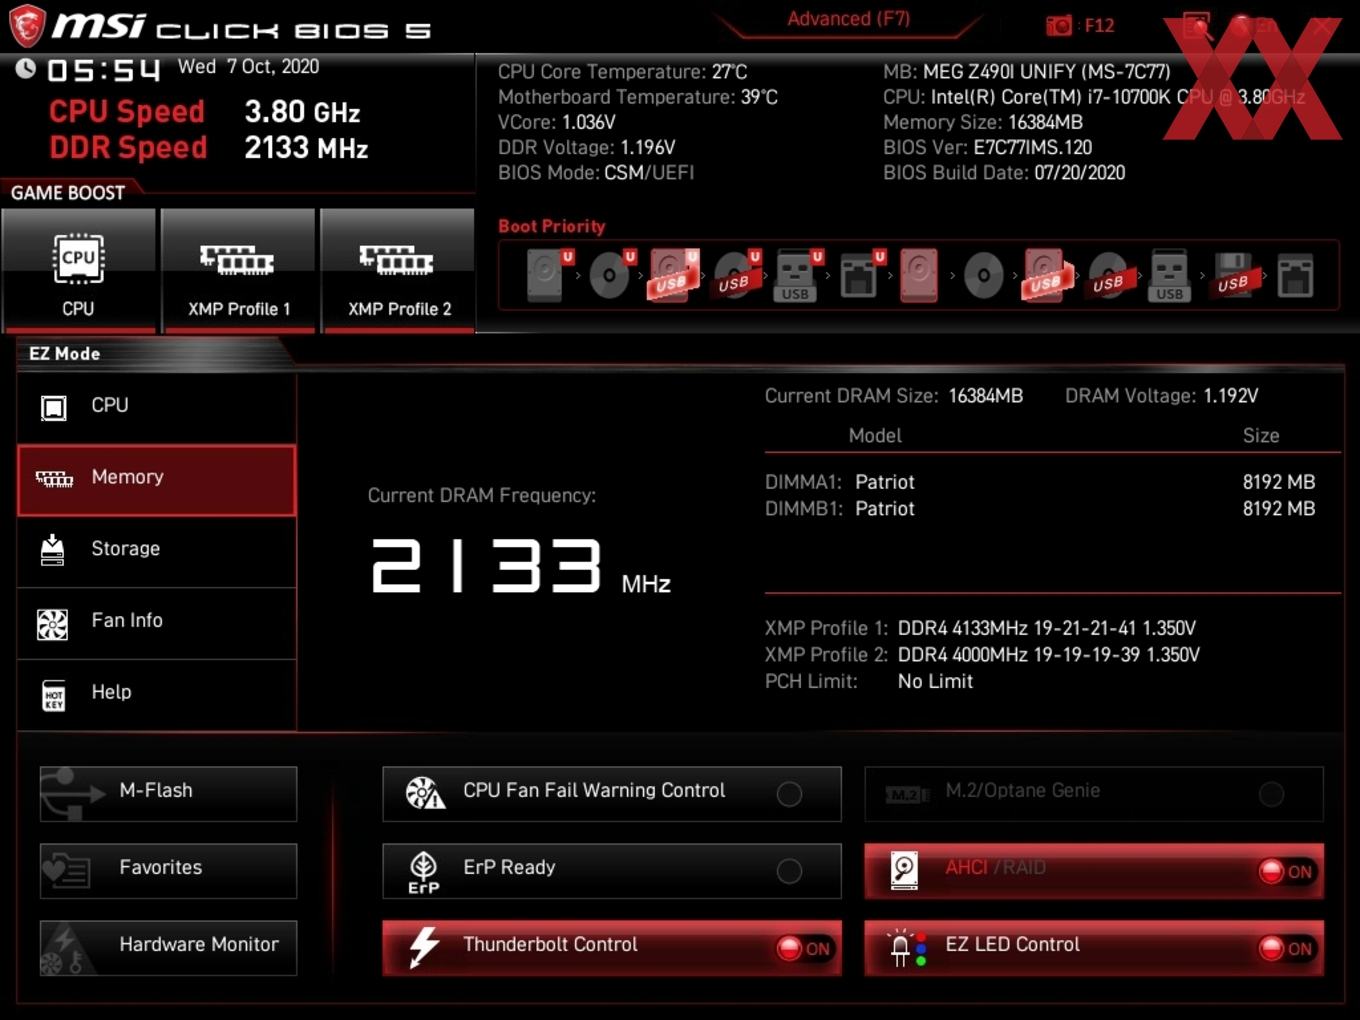Click the PCH Limit: No Limit line
1360x1020 pixels.
869,682
